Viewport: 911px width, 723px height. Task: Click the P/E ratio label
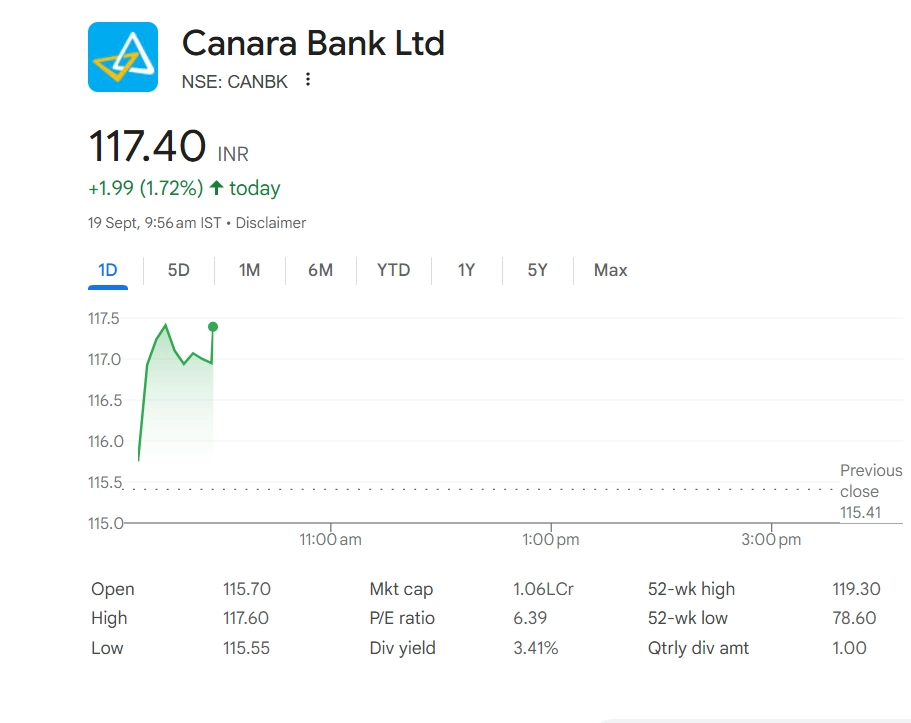click(402, 618)
